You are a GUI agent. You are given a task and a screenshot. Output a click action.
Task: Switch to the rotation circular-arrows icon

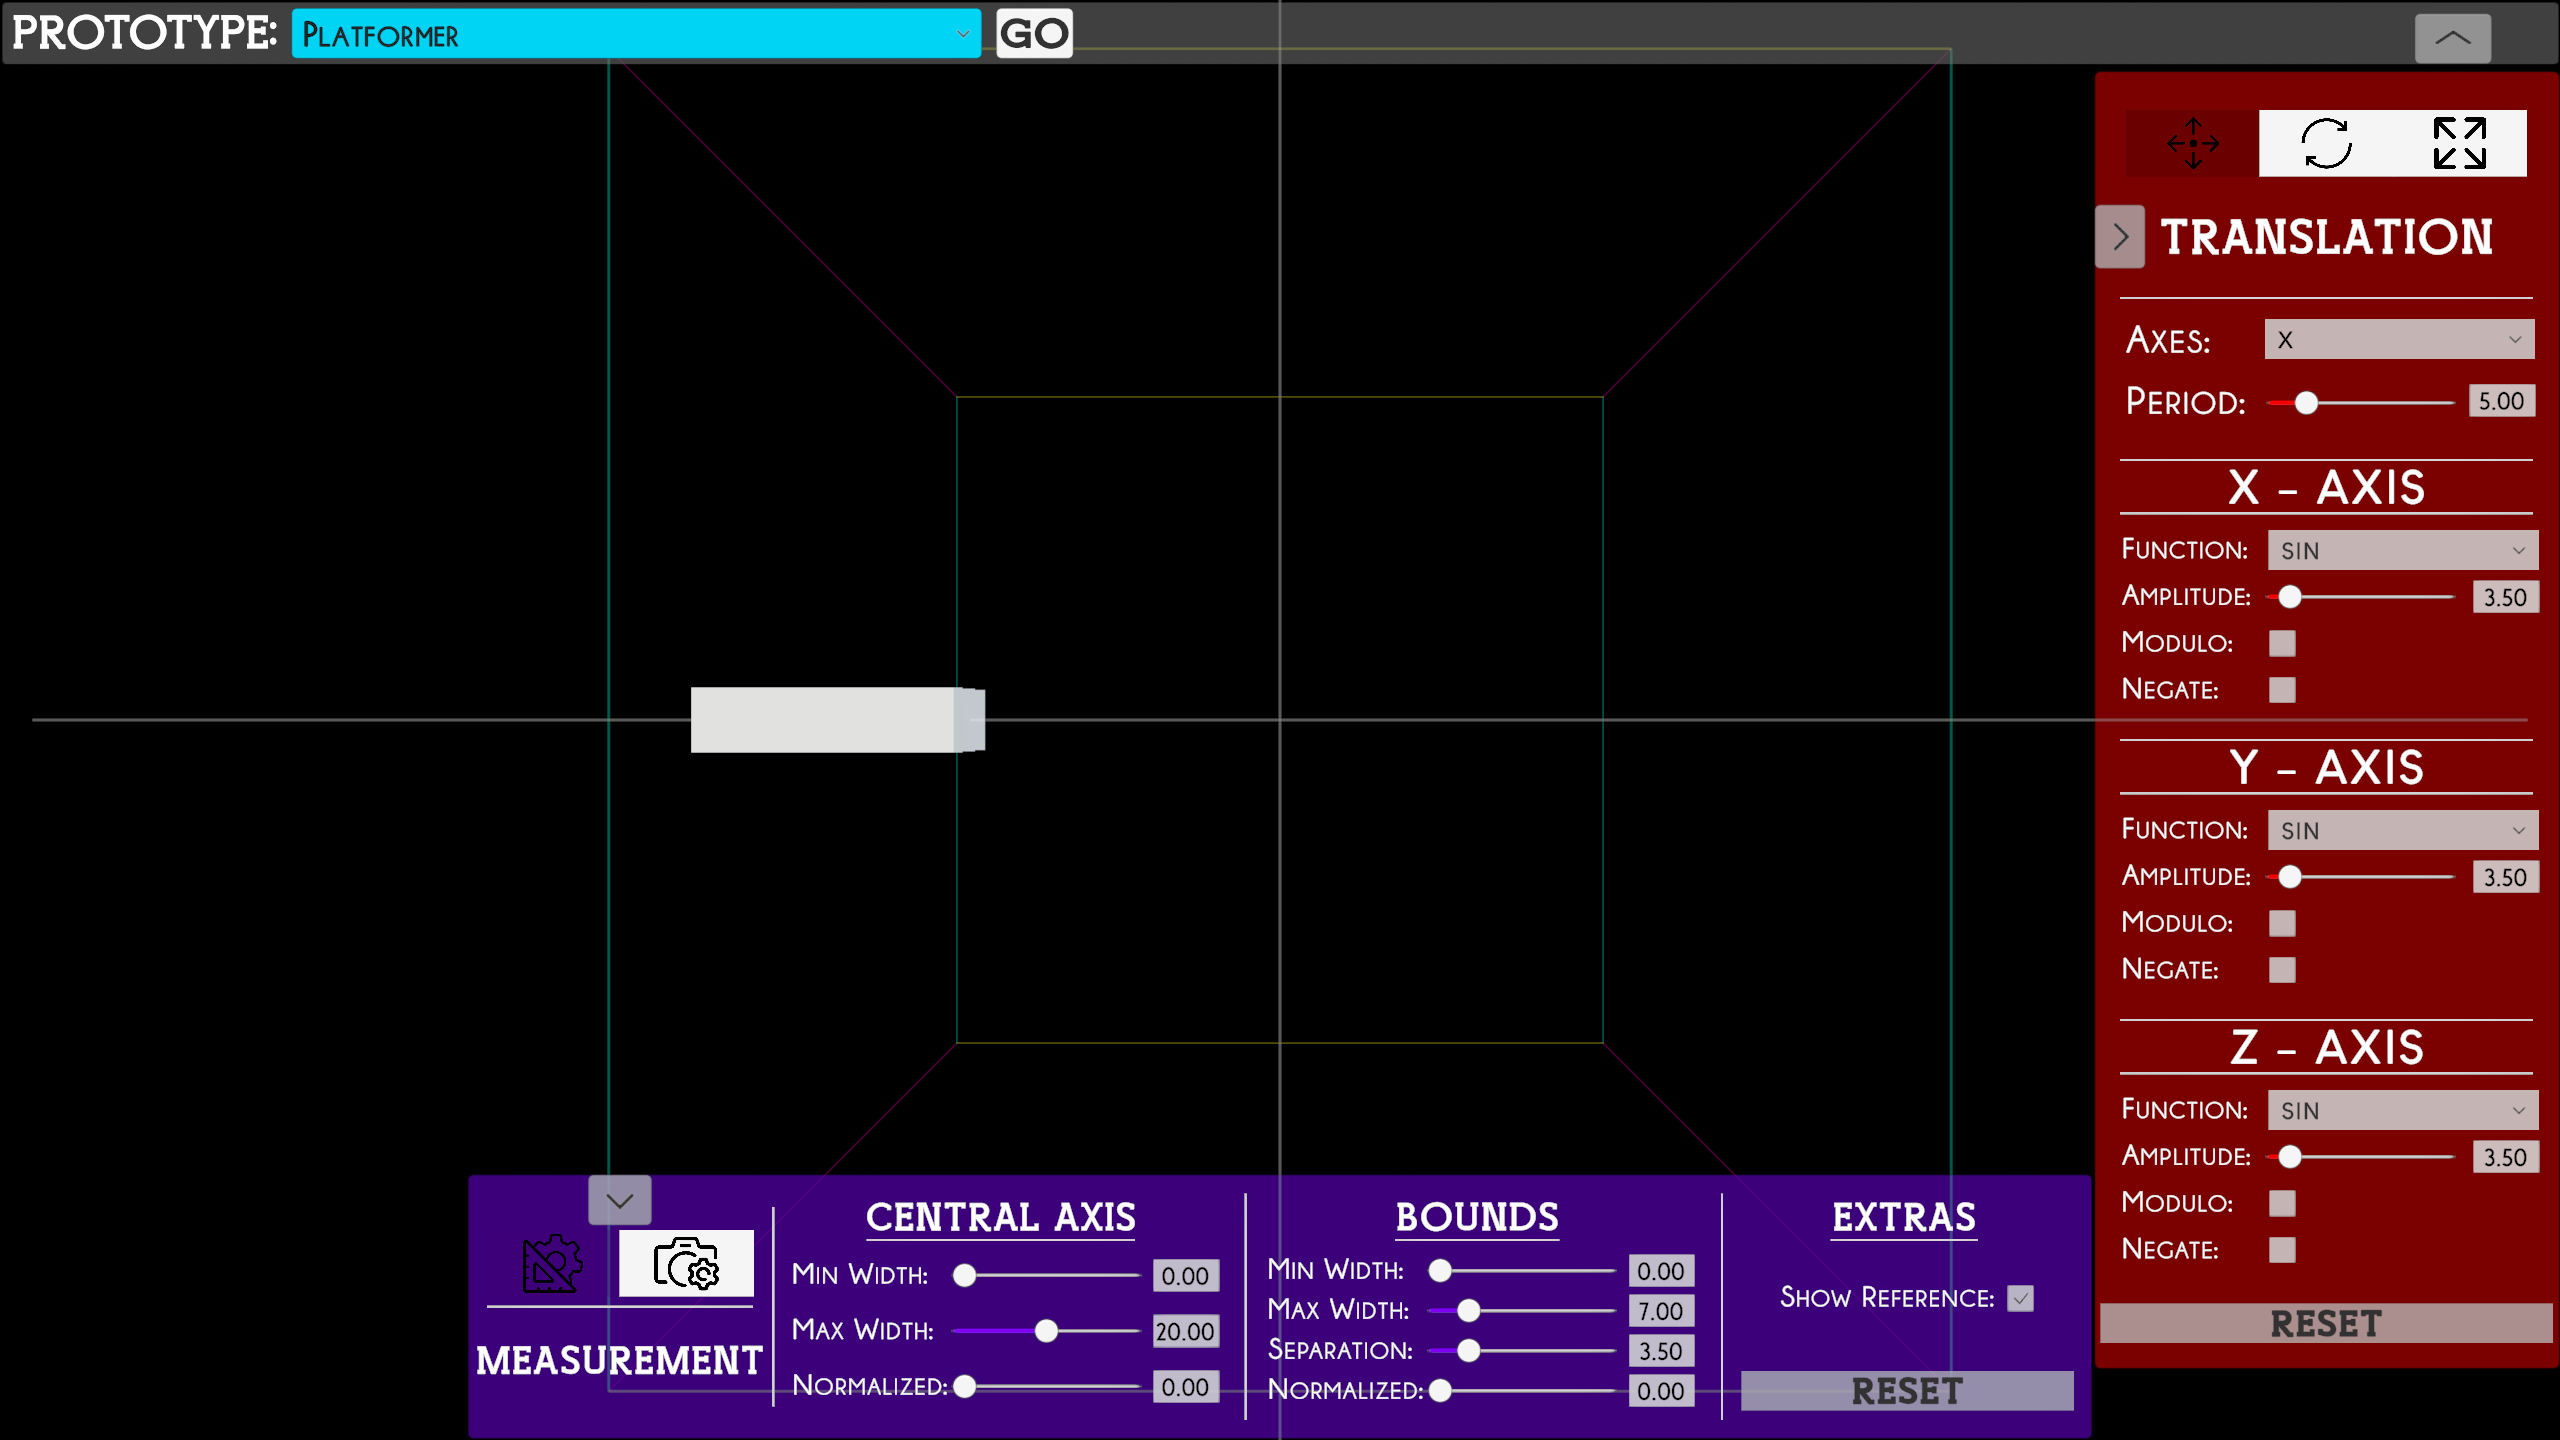pos(2326,143)
